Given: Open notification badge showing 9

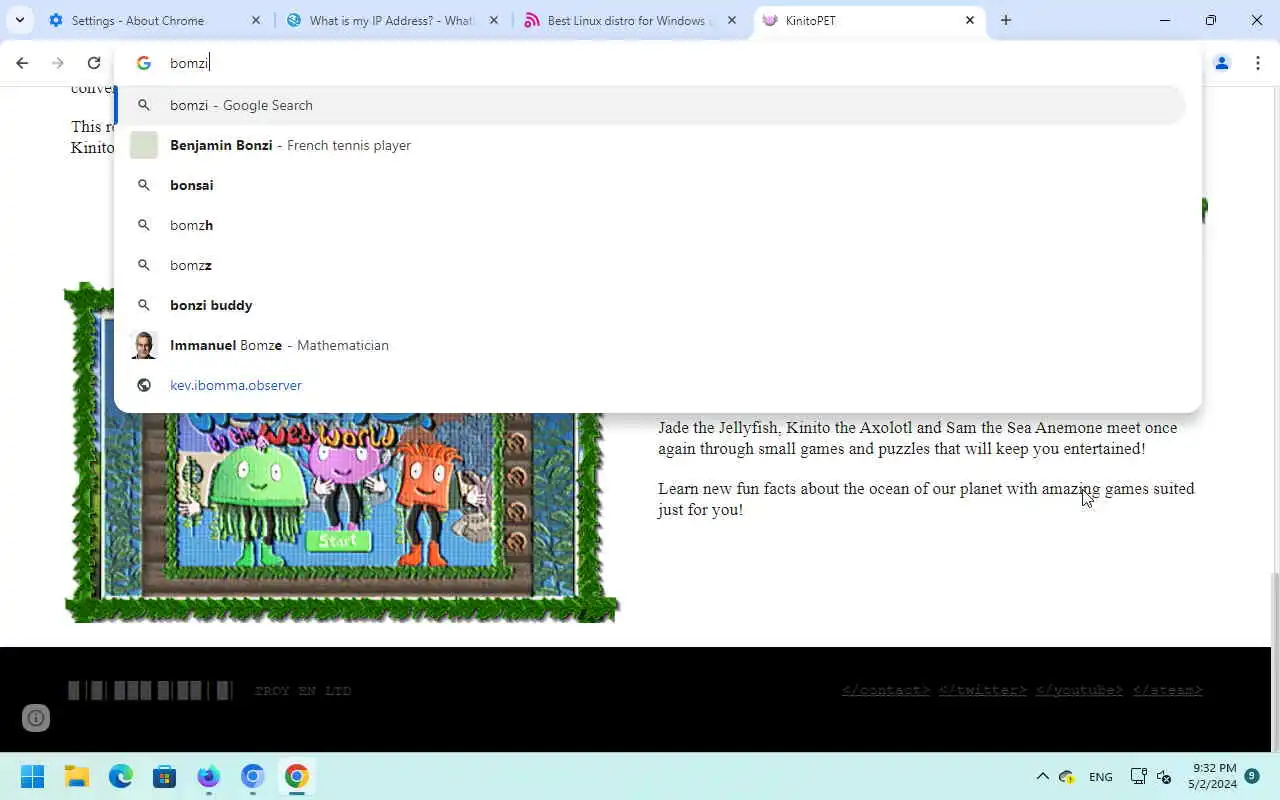Looking at the screenshot, I should pos(1252,776).
